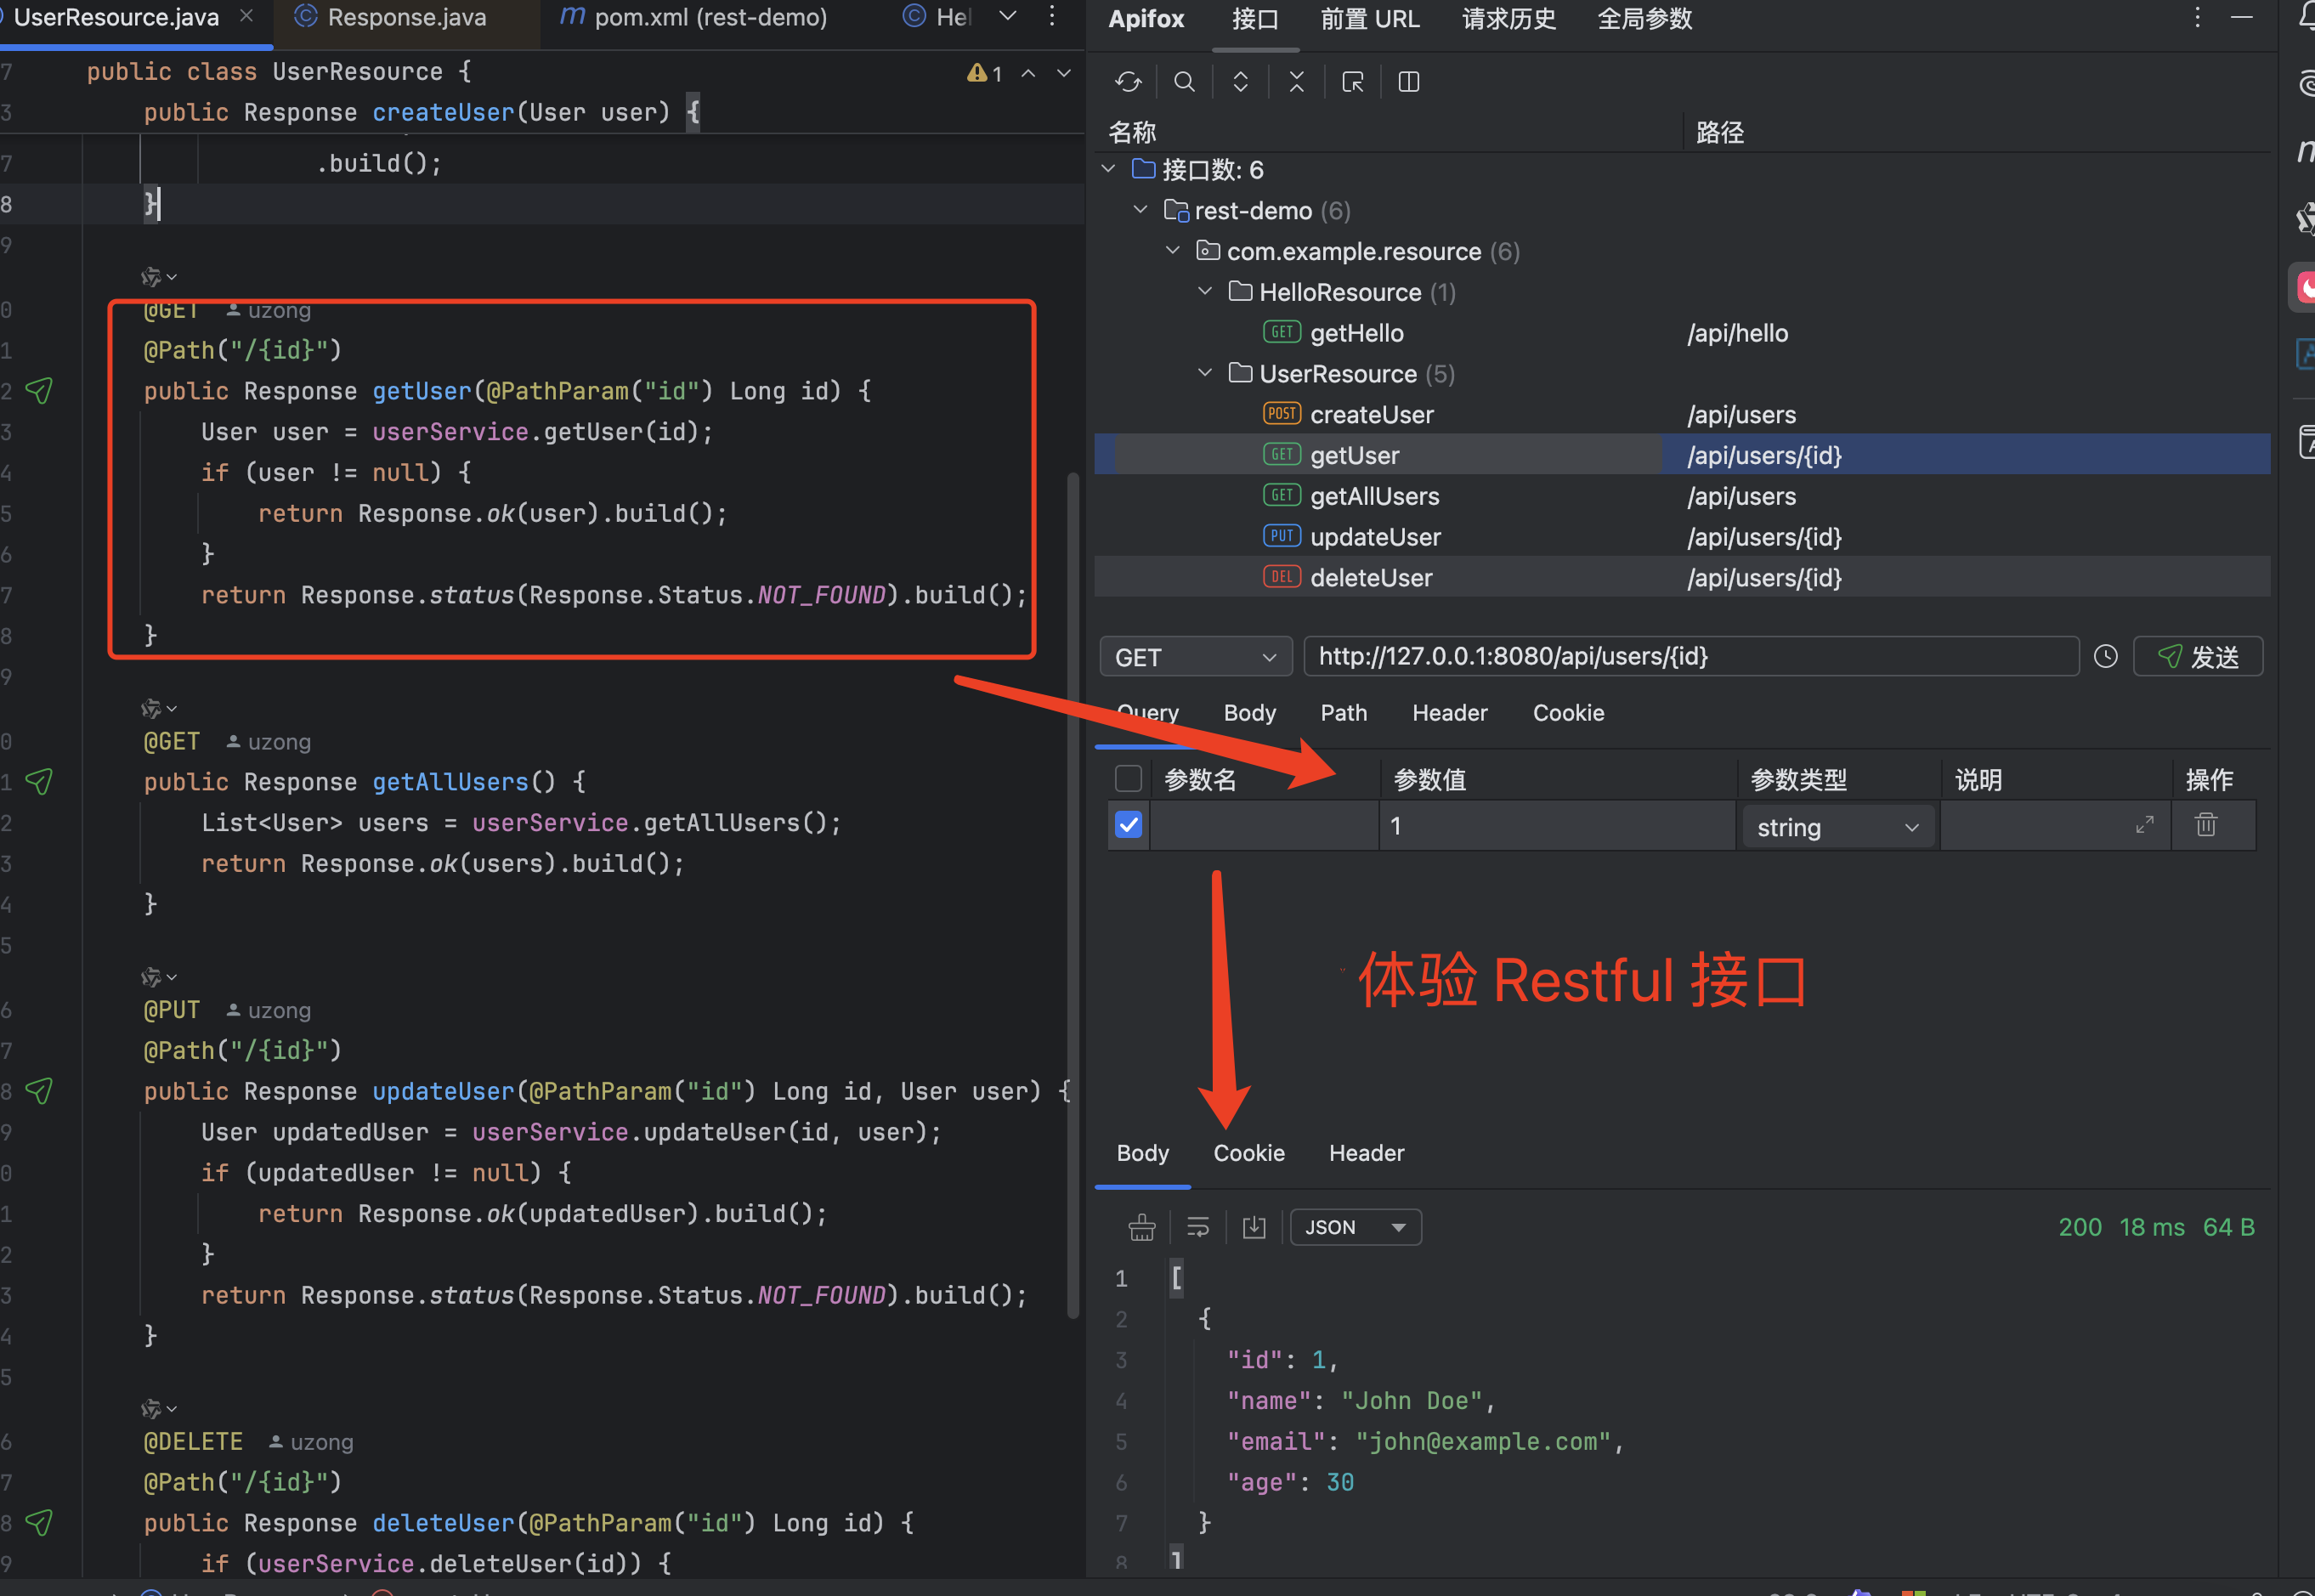
Task: Toggle line wrap in the response viewer
Action: (1197, 1227)
